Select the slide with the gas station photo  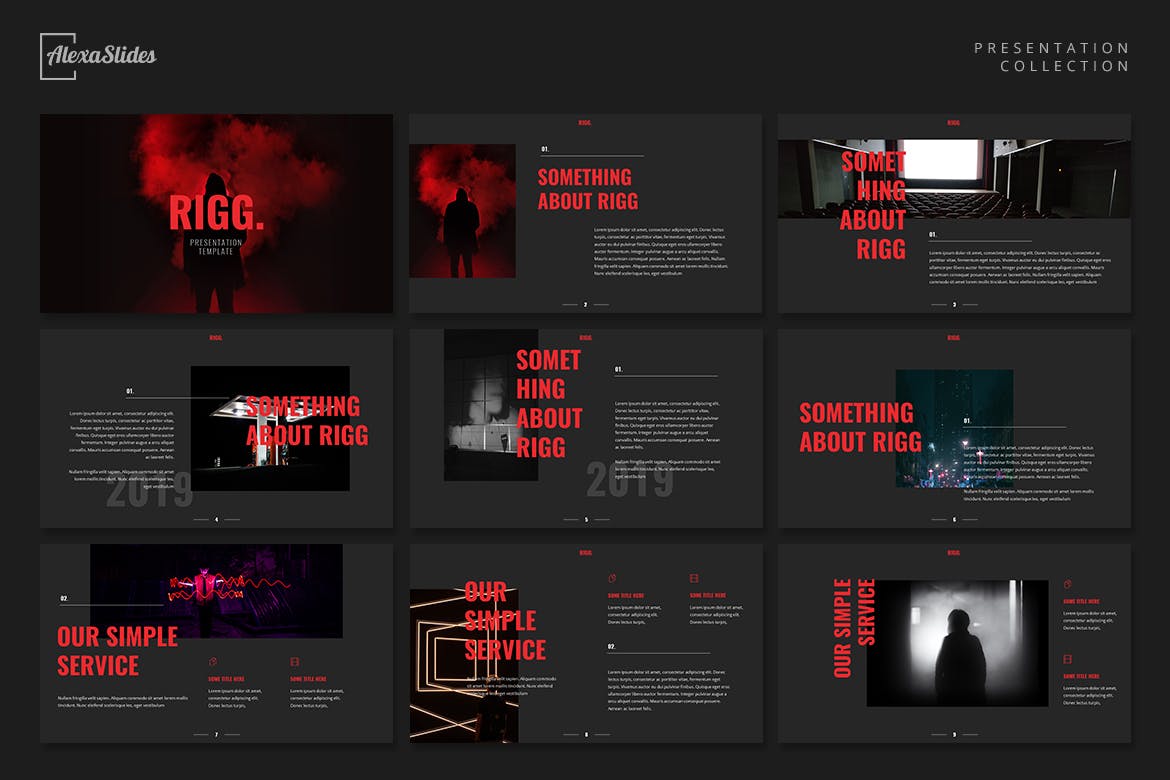(216, 428)
